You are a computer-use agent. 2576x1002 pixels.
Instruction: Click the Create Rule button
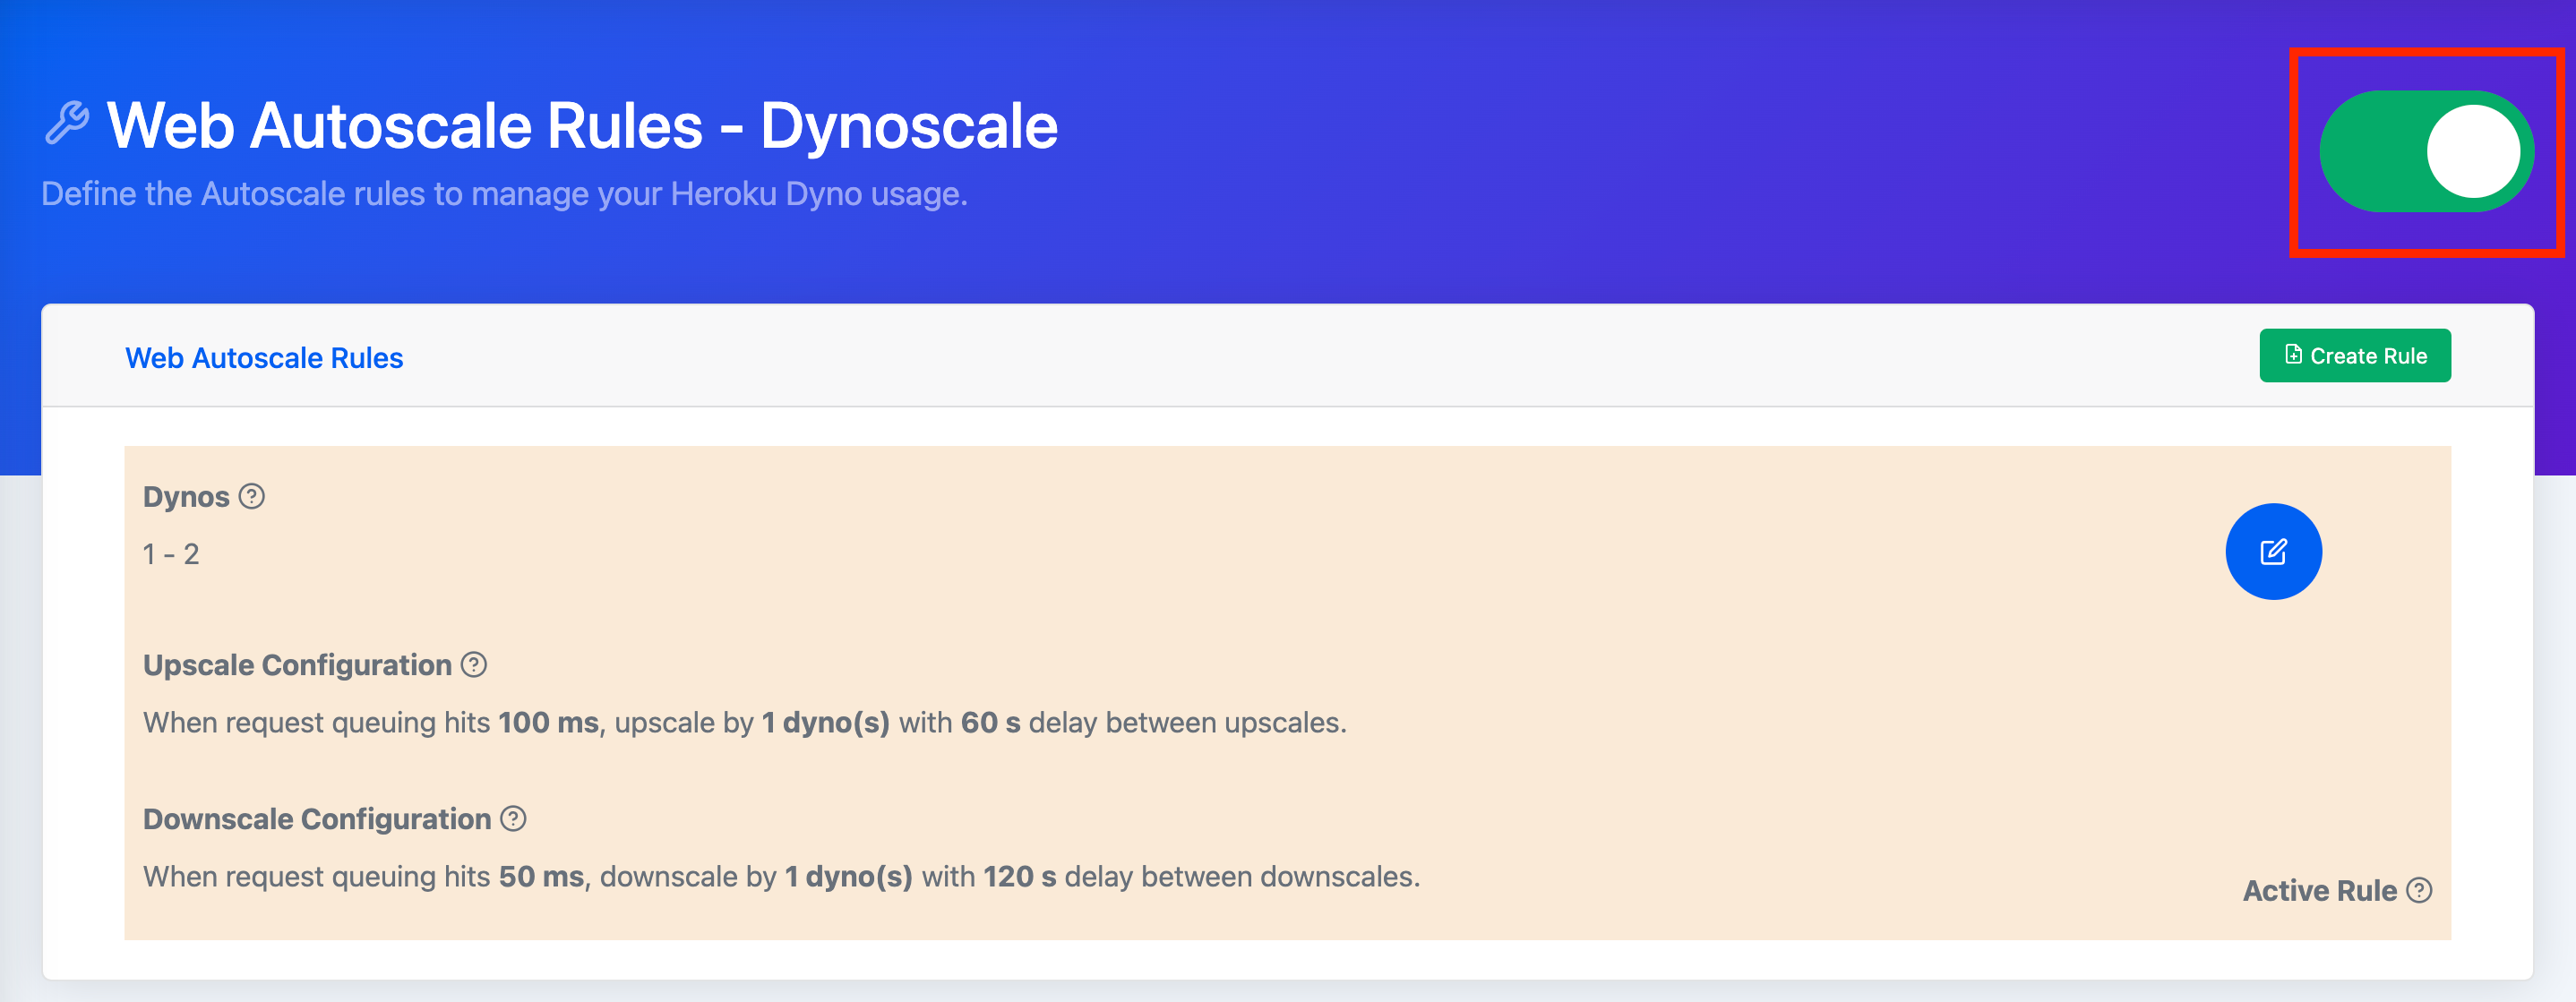(x=2354, y=356)
